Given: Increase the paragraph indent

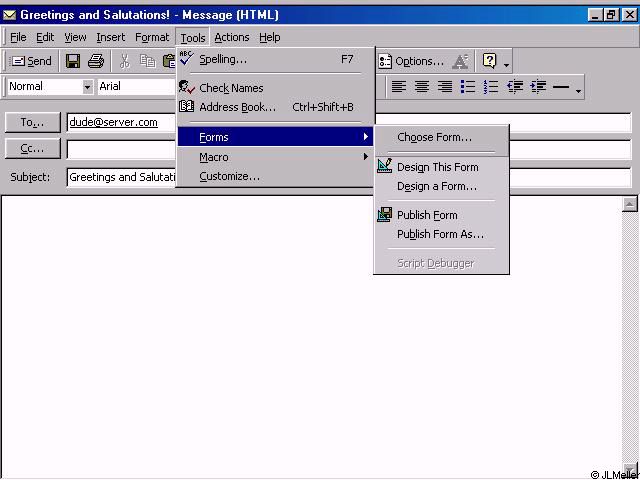Looking at the screenshot, I should pos(538,87).
